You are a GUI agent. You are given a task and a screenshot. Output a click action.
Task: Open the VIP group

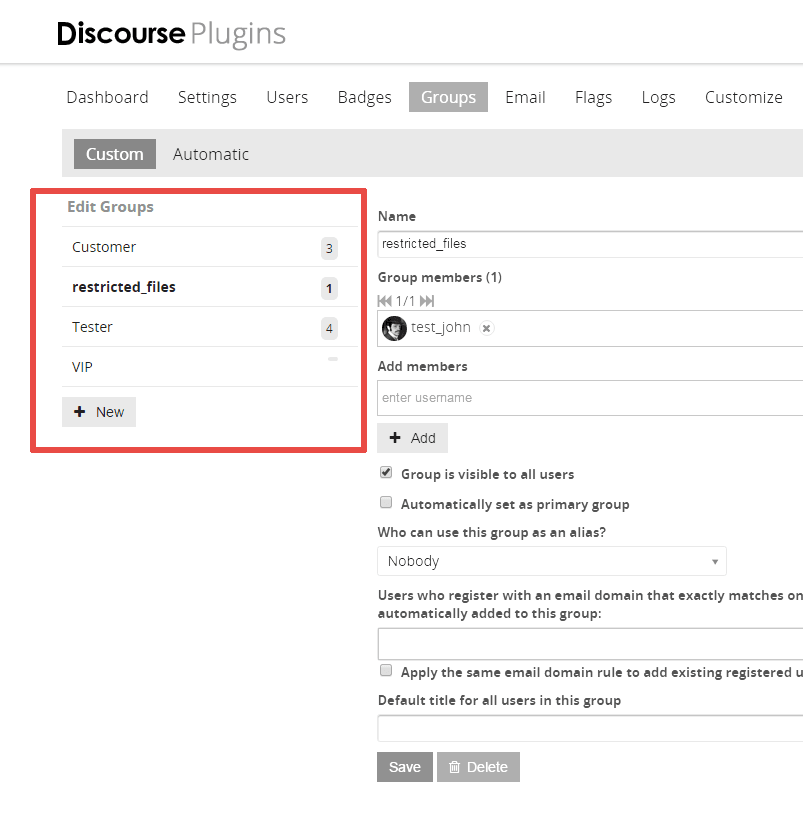click(210, 367)
